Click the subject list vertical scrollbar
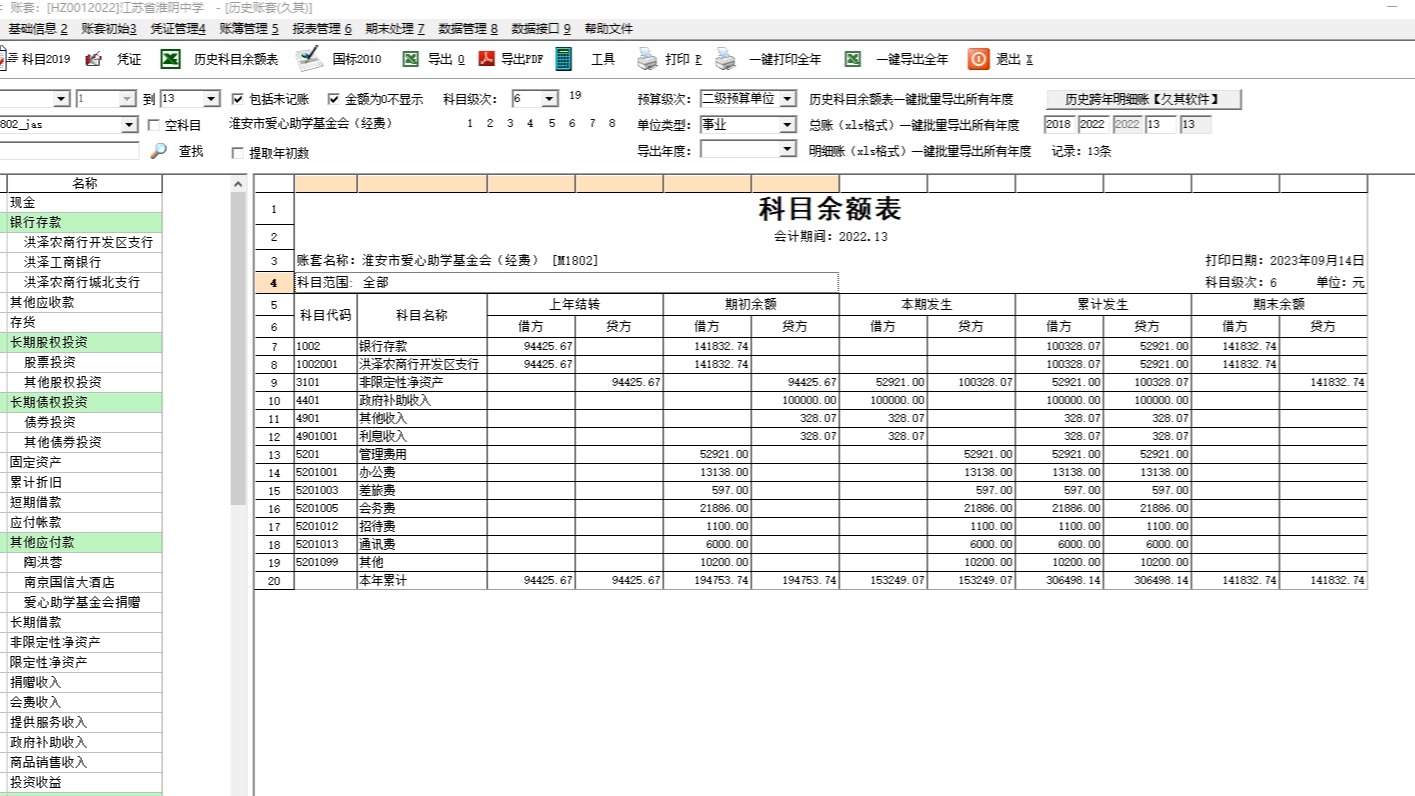This screenshot has height=796, width=1415. pyautogui.click(x=237, y=348)
